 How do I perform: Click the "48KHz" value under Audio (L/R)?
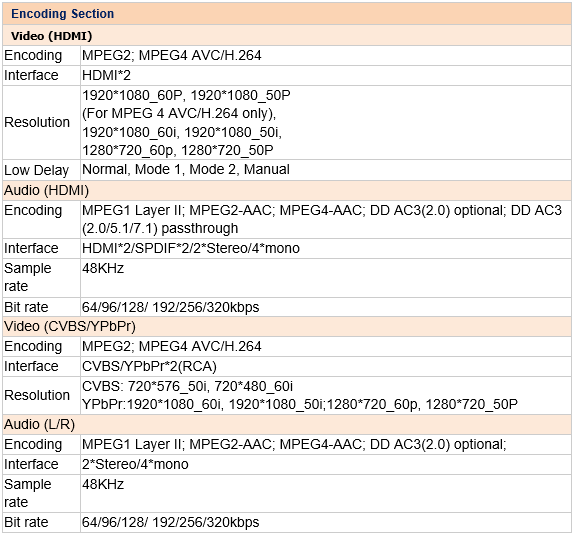click(103, 485)
